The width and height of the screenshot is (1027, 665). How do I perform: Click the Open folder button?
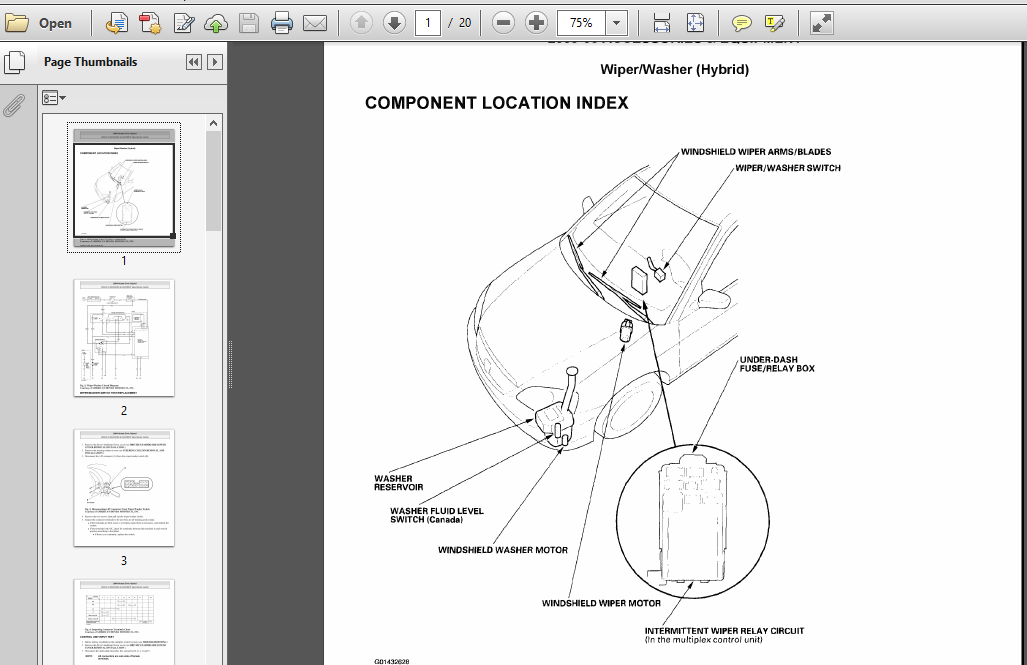tap(39, 24)
